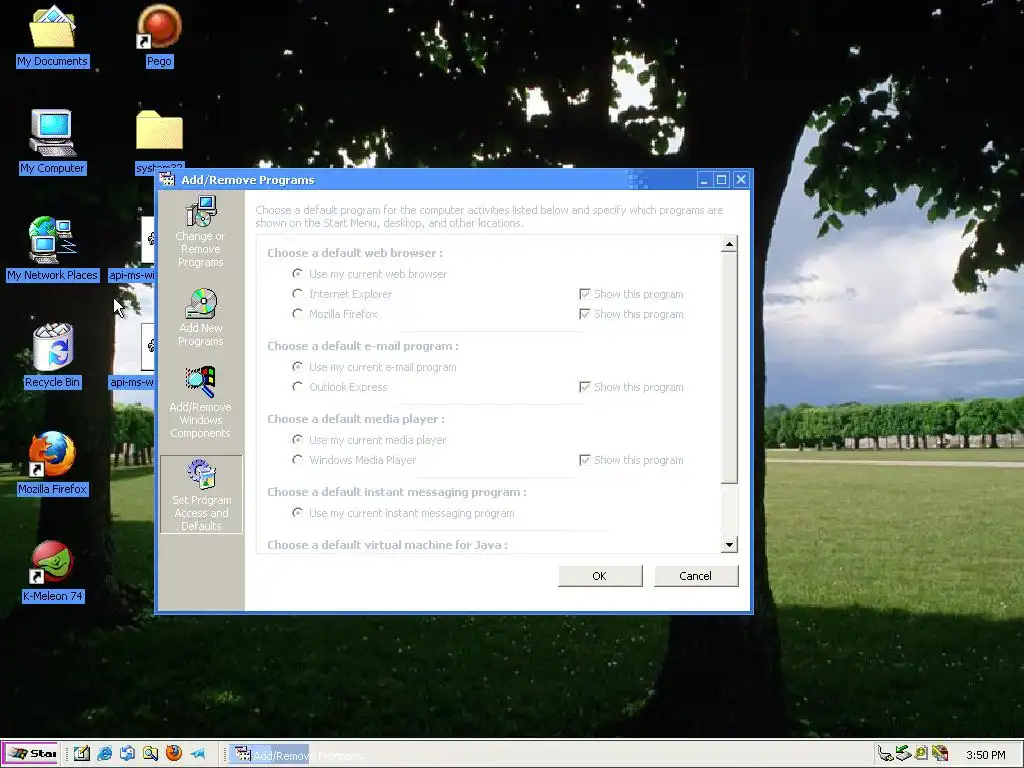The height and width of the screenshot is (768, 1024).
Task: Click Add/Remove Programs taskbar button
Action: (x=269, y=754)
